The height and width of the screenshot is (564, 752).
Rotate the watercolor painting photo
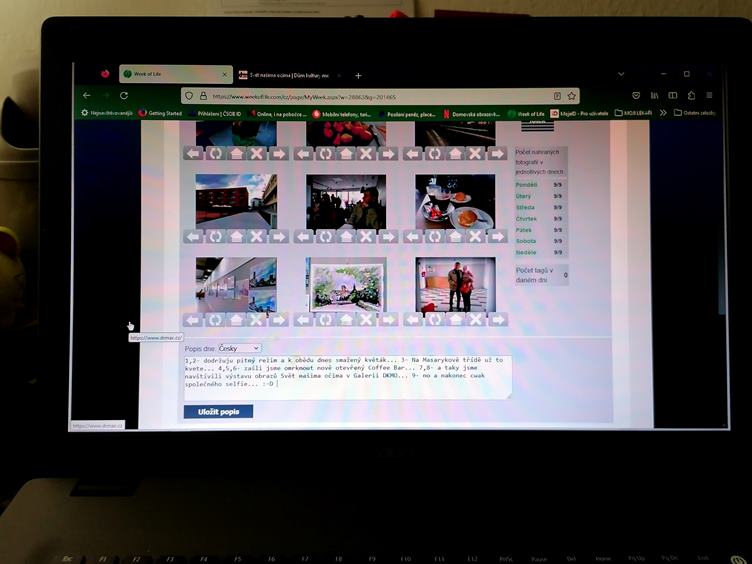(325, 320)
